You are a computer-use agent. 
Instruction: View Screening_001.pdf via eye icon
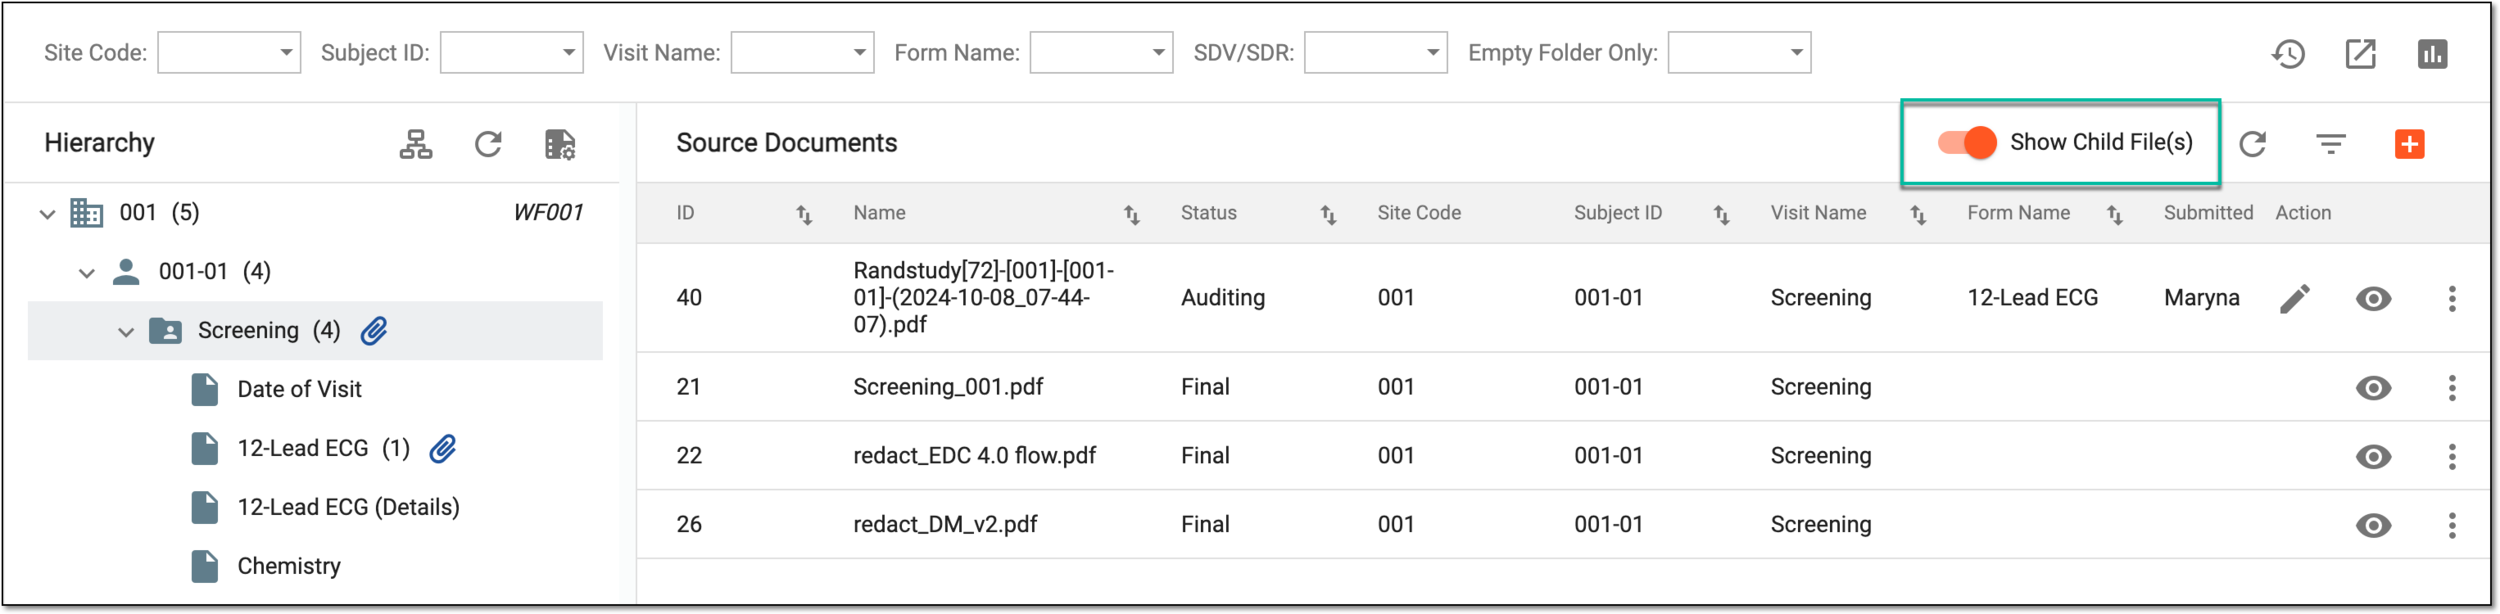[2373, 387]
